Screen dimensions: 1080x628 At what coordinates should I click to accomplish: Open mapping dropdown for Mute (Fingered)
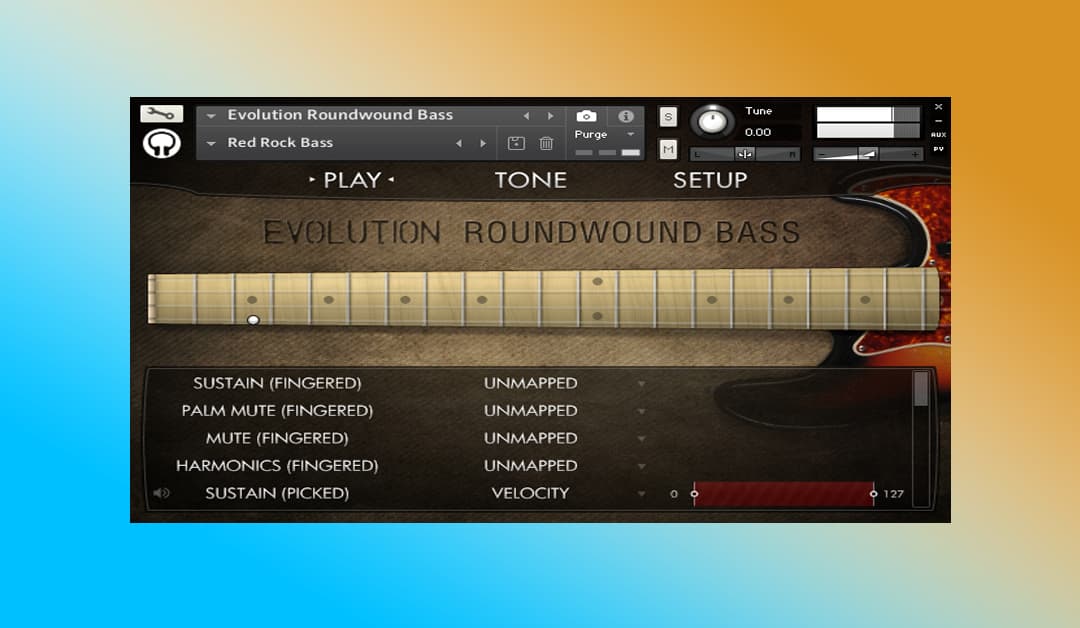(x=641, y=439)
